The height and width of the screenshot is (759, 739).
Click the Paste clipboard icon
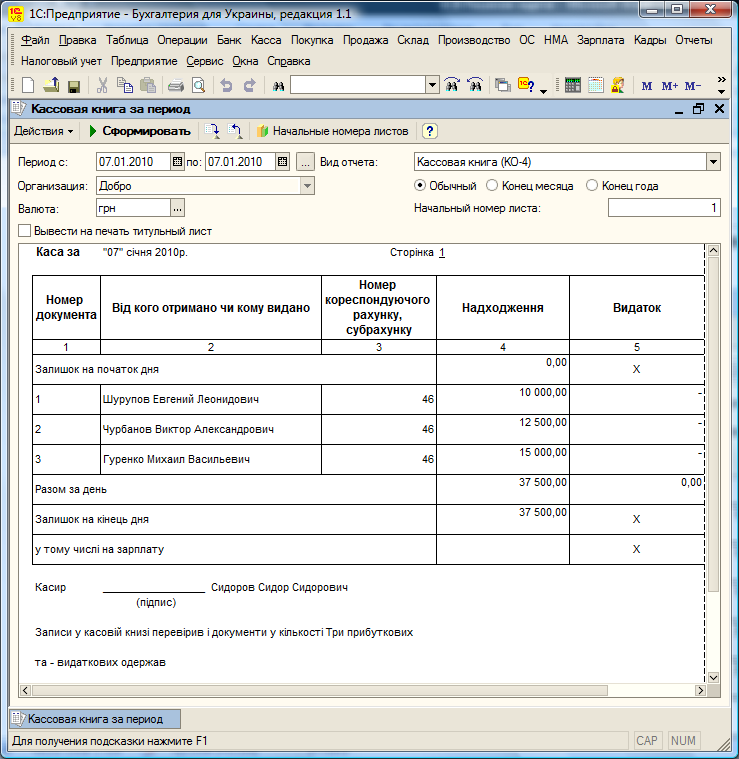[x=148, y=86]
